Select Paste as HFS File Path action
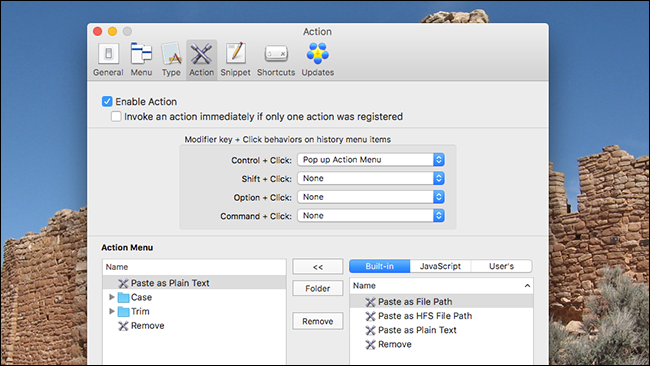650x366 pixels. click(x=441, y=316)
